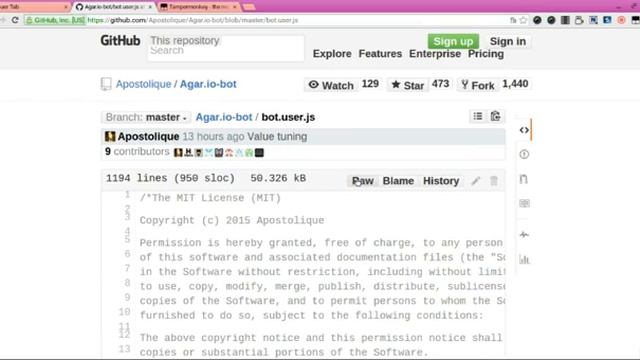
Task: Open the Issues icon in the right sidebar
Action: (524, 154)
